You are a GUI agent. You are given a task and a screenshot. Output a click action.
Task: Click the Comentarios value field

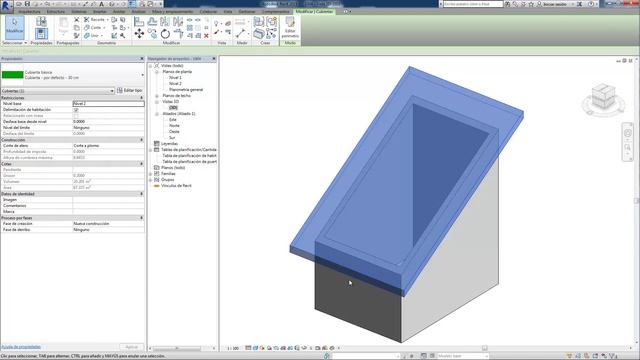point(109,206)
